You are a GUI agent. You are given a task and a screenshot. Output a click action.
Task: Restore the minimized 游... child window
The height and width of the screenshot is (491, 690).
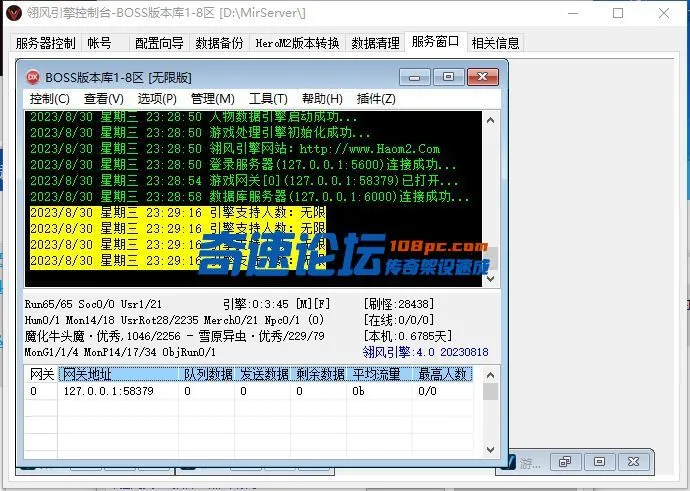[565, 462]
